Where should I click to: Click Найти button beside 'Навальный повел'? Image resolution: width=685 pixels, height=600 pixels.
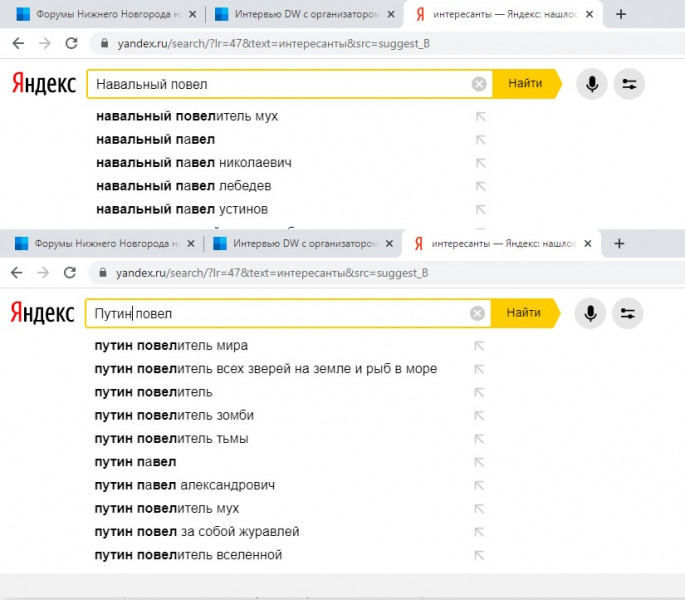(x=526, y=83)
